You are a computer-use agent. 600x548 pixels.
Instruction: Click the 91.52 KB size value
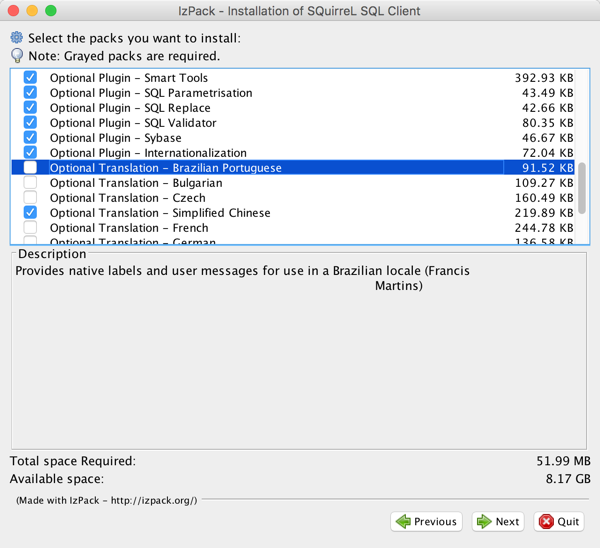coord(548,168)
